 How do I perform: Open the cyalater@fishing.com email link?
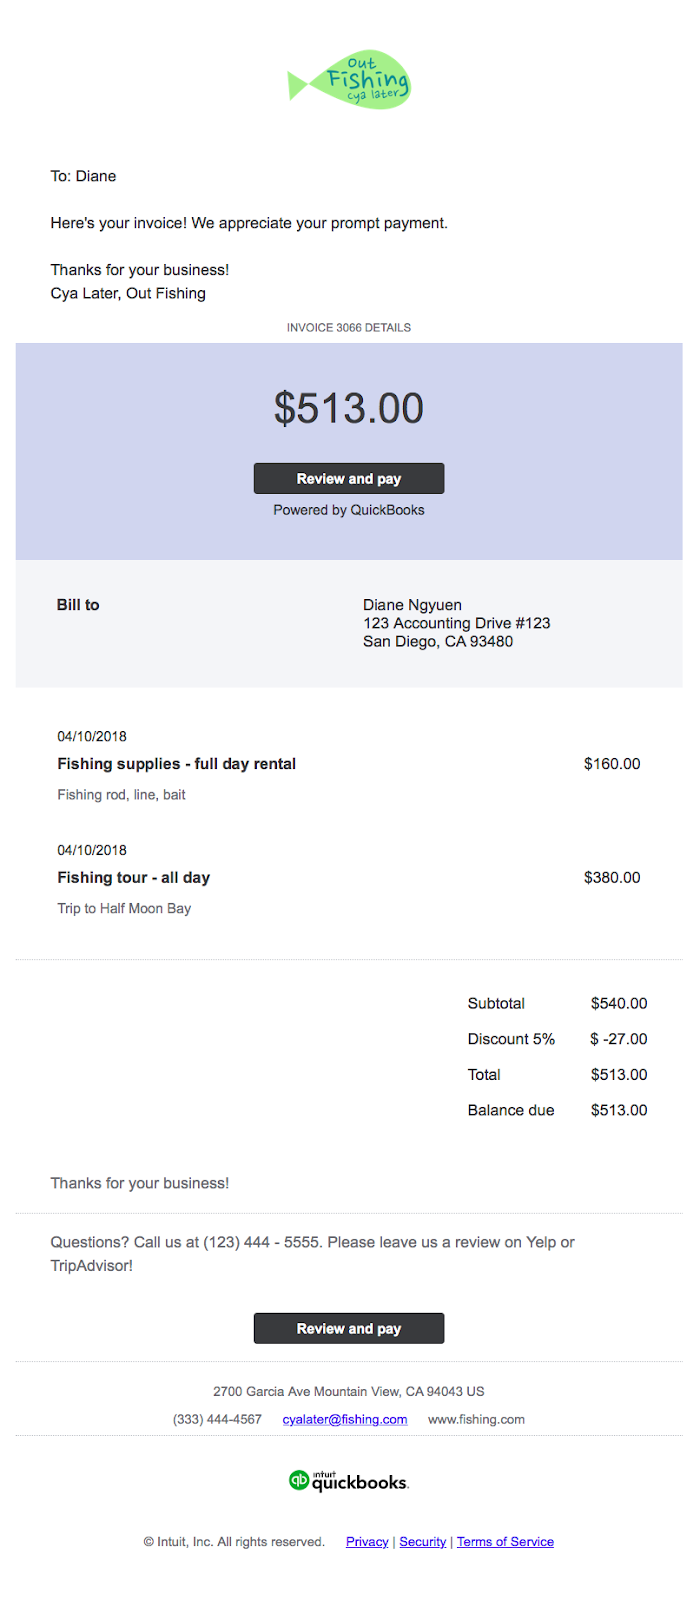[344, 1419]
